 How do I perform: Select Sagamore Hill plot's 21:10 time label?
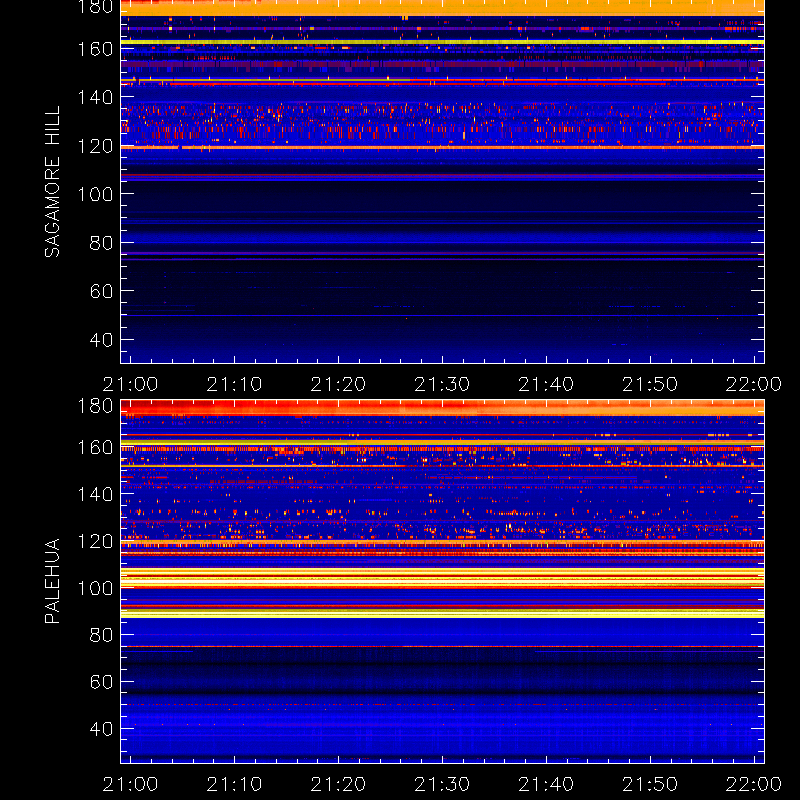tap(234, 384)
